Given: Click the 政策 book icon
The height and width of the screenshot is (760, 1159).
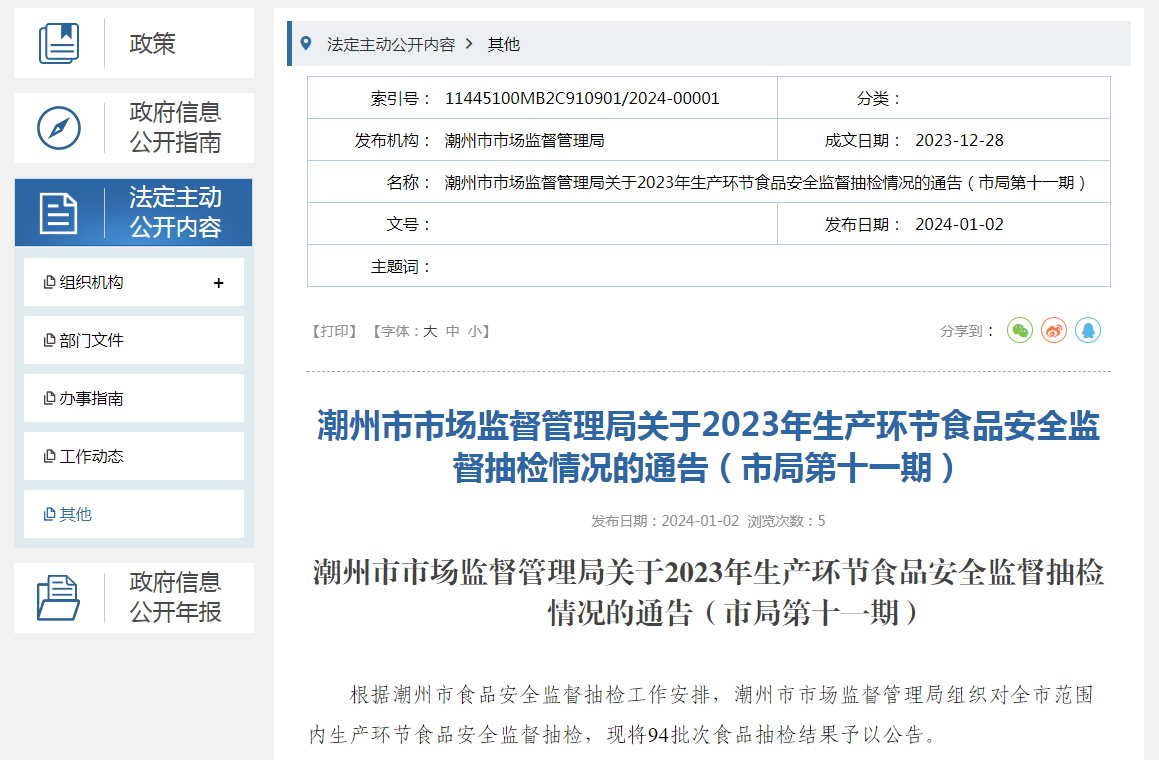Looking at the screenshot, I should coord(59,43).
